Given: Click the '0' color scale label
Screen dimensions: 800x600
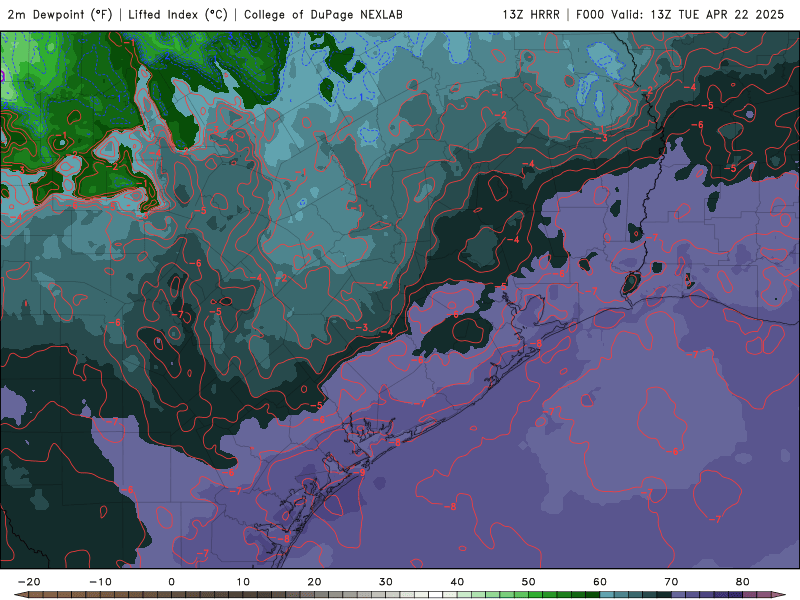Looking at the screenshot, I should click(x=171, y=582).
